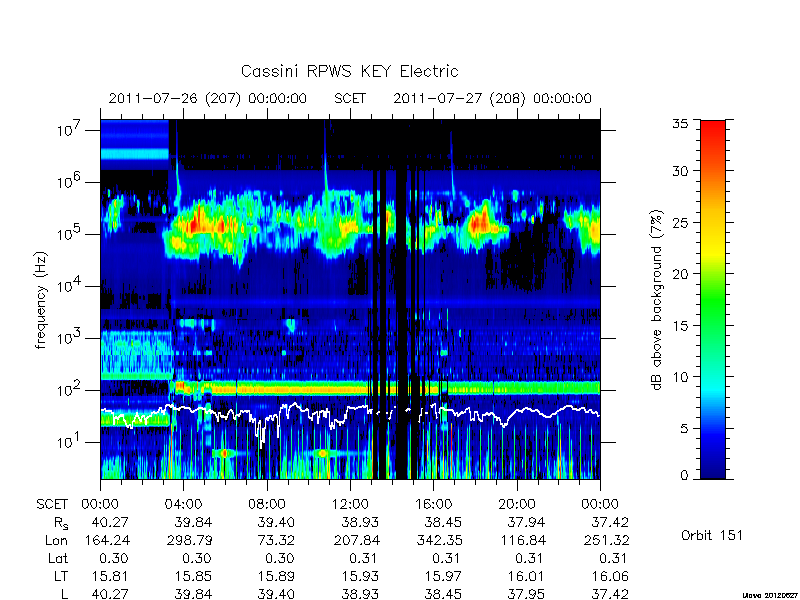Click the "frequency (Hz)" axis label
Viewport: 800px width, 600px height.
[41, 300]
